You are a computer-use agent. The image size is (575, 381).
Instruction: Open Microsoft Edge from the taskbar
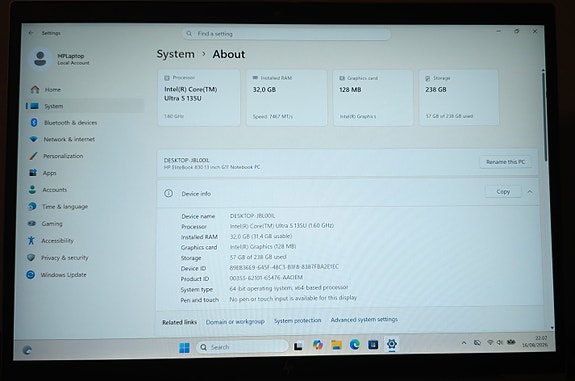(x=355, y=344)
